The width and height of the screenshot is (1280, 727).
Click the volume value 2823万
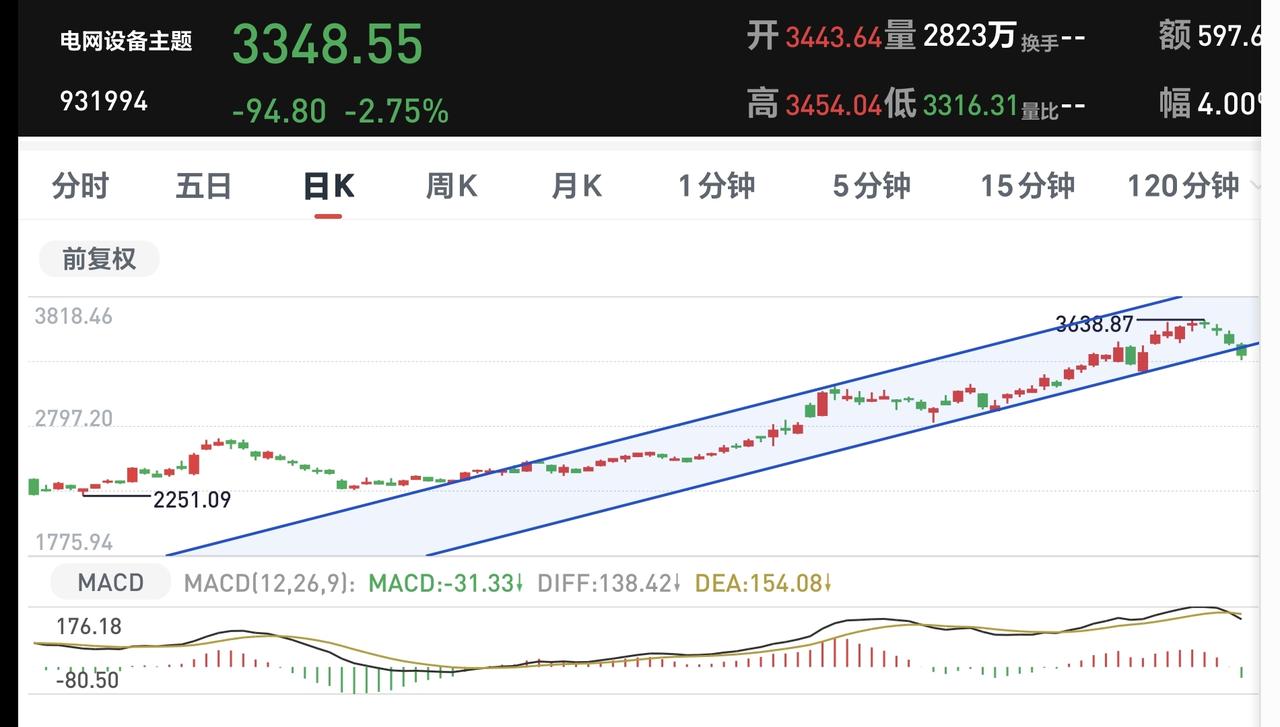point(970,38)
